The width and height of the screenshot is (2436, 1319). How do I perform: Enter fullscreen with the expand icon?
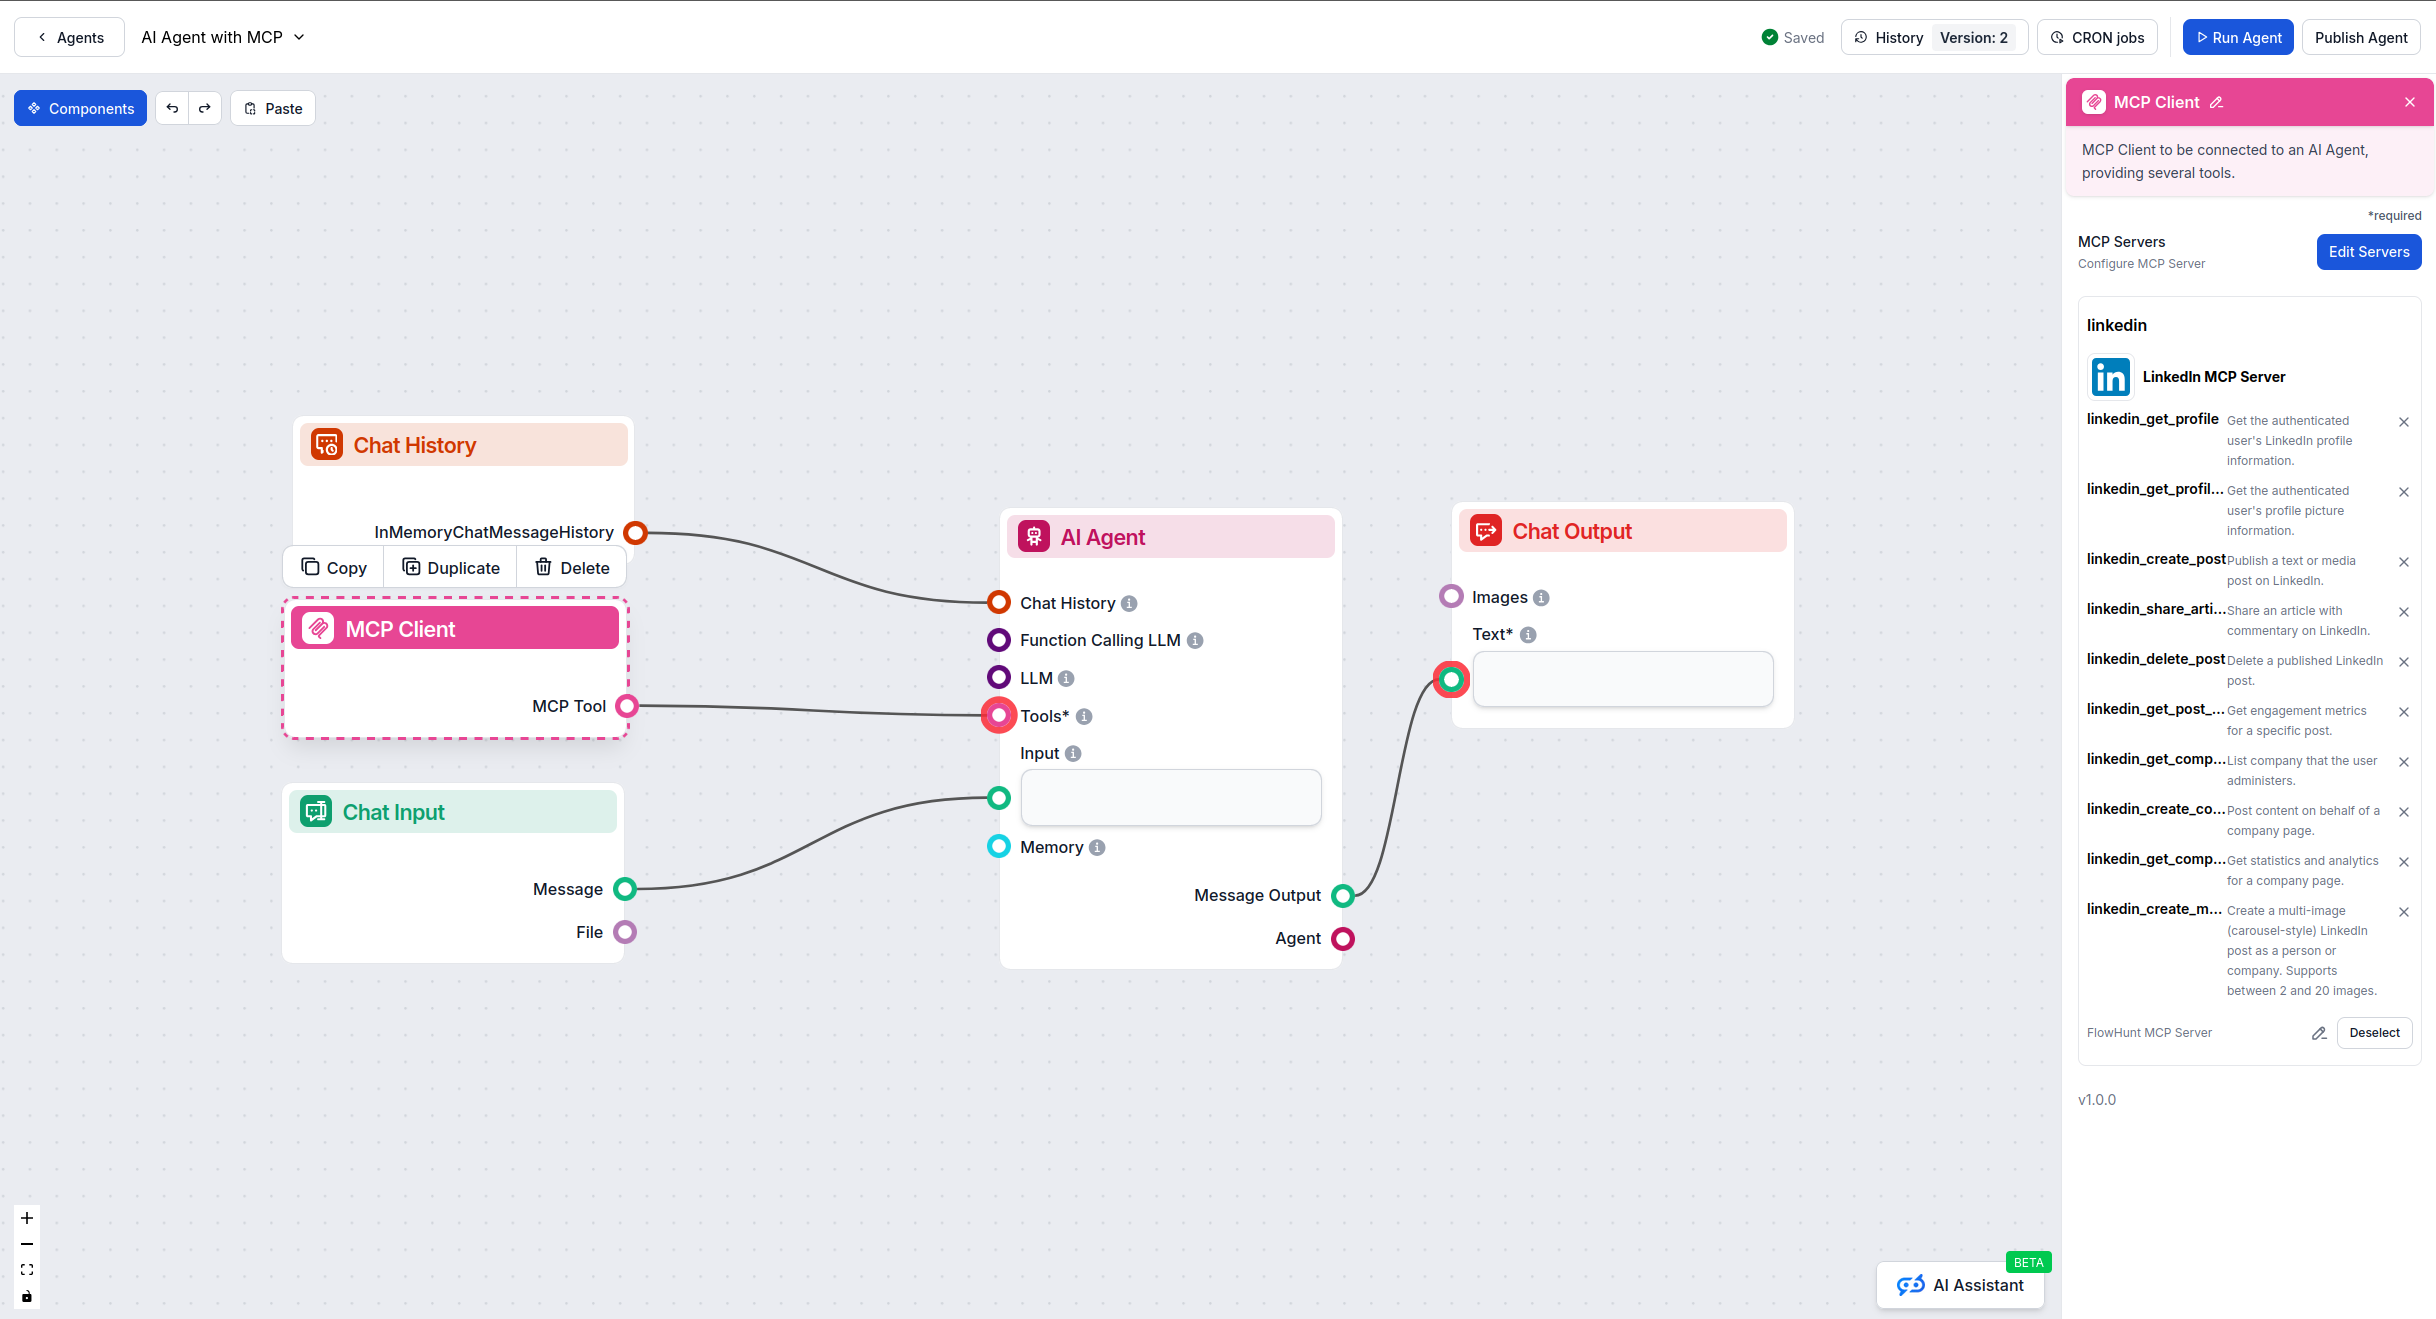pos(26,1269)
